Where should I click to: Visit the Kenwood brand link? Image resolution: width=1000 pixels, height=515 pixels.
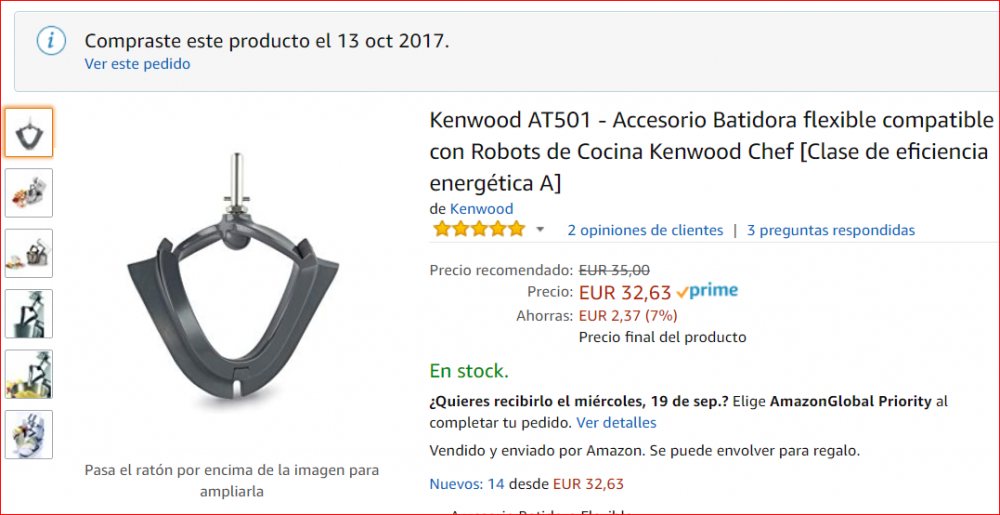point(482,209)
